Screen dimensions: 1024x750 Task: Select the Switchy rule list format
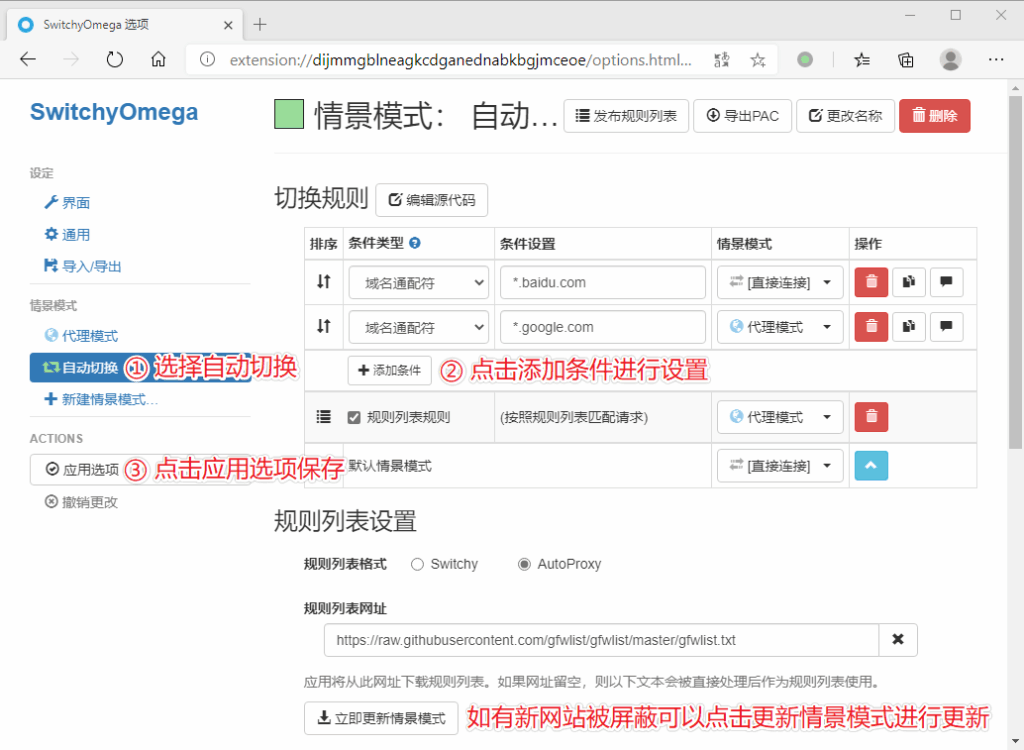click(417, 564)
